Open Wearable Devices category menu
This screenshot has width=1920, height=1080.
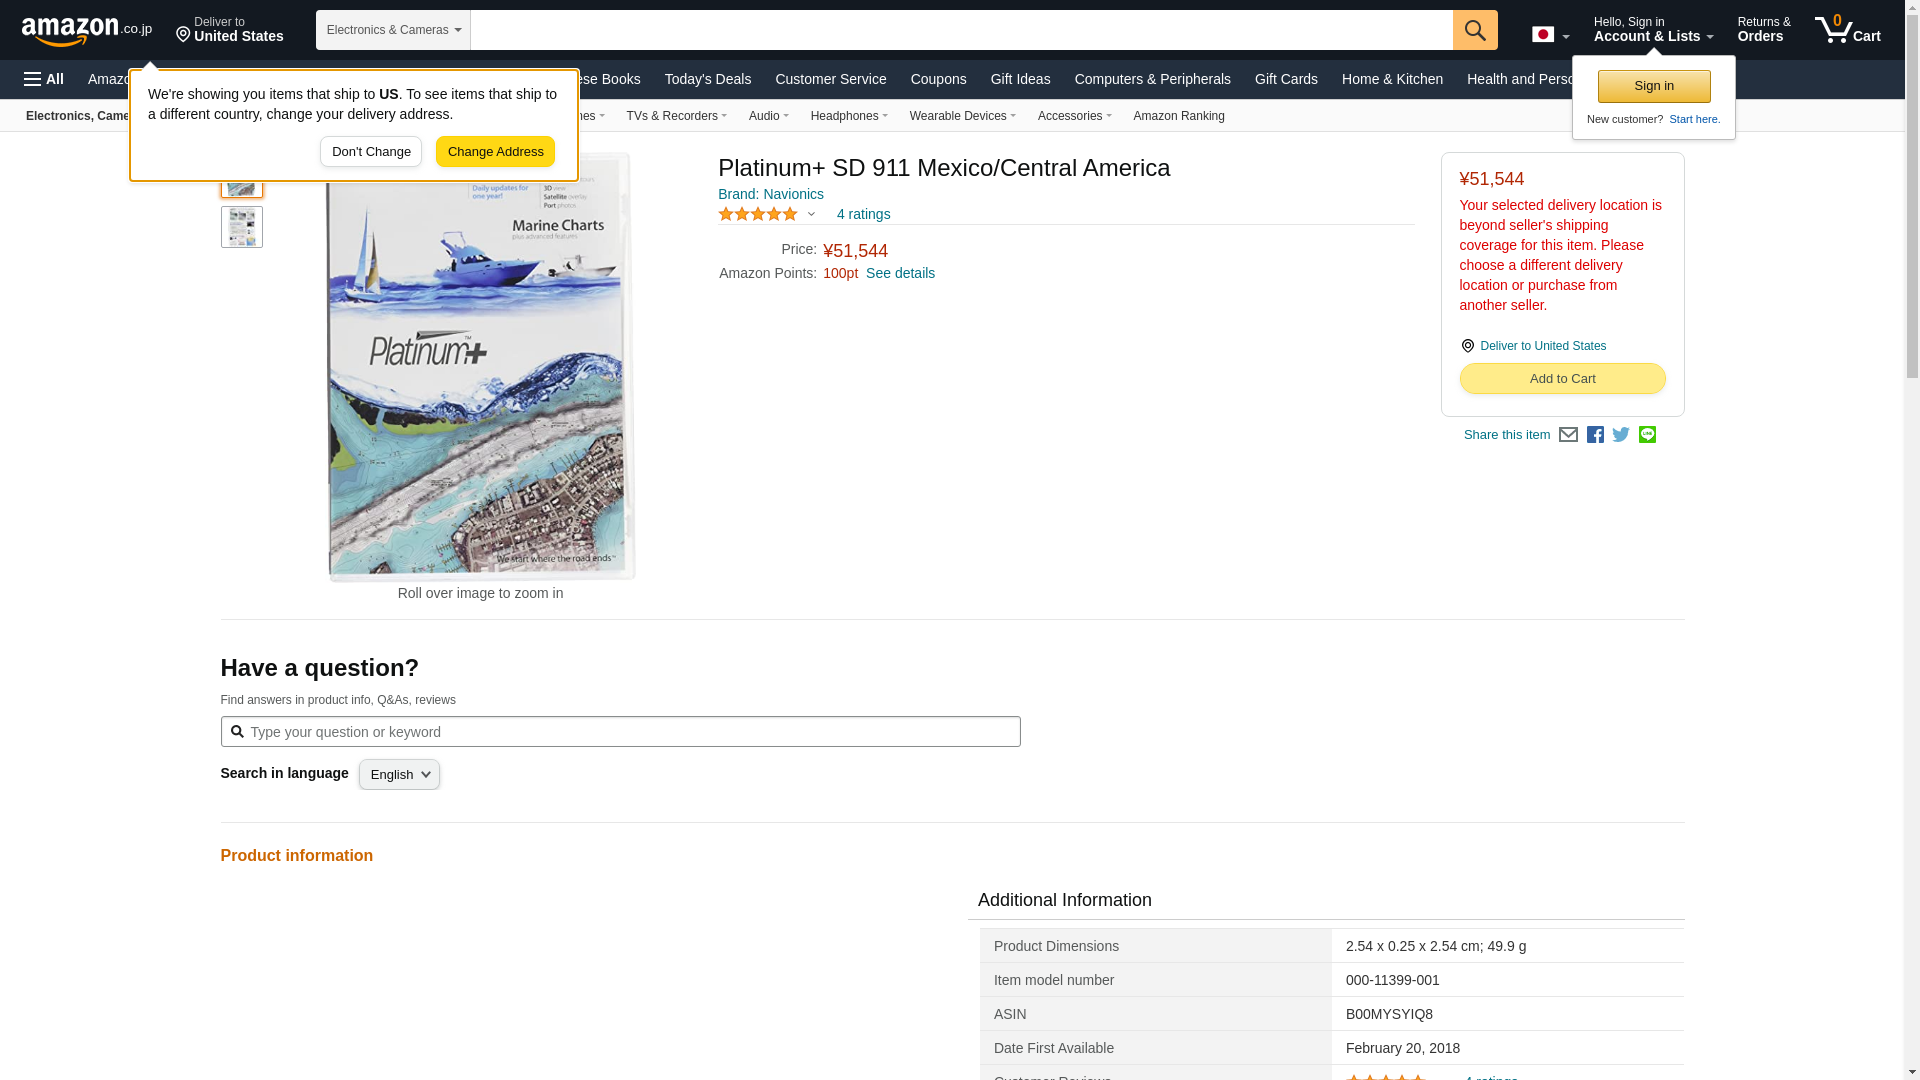(x=962, y=116)
